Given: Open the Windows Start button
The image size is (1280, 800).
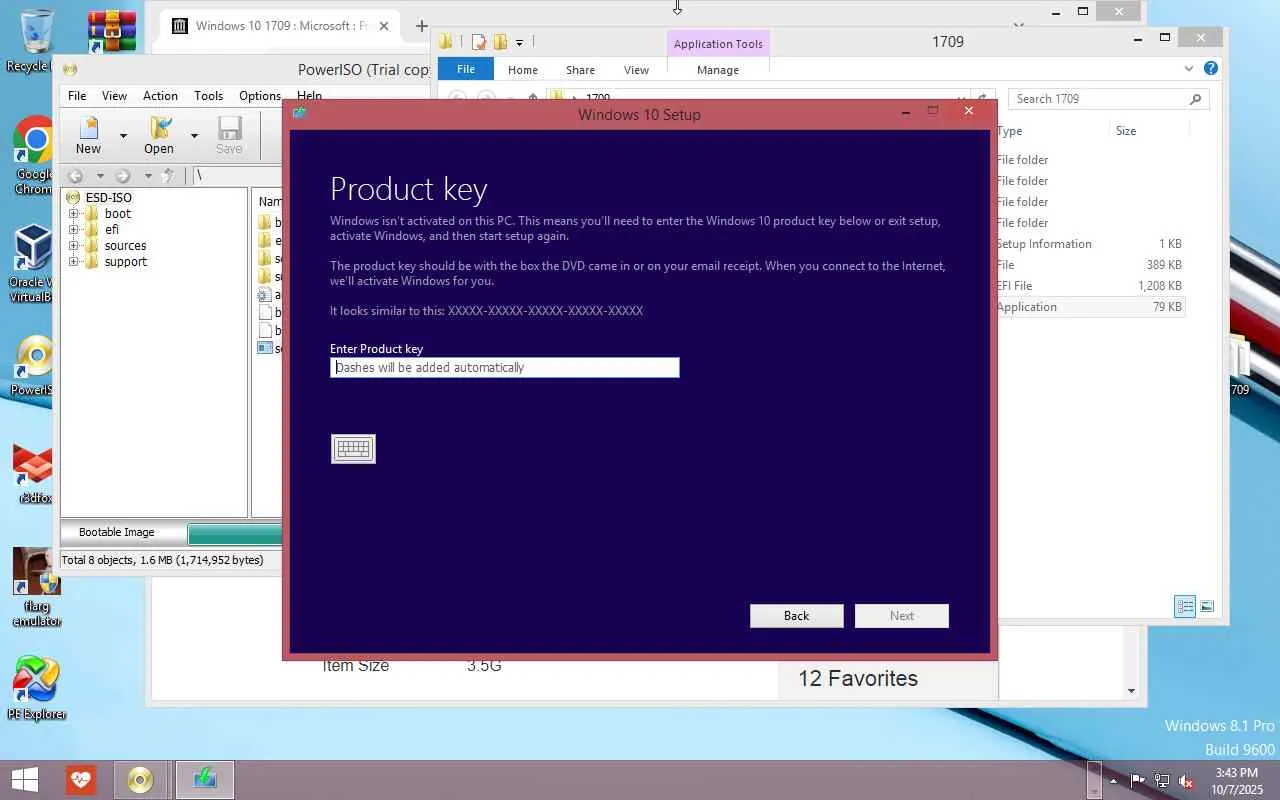Looking at the screenshot, I should (x=24, y=780).
